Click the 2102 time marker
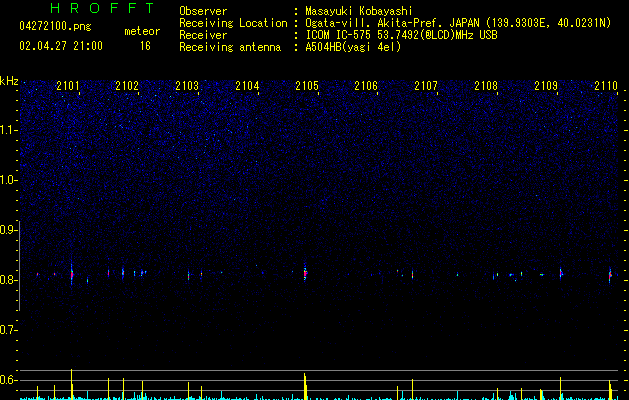Viewport: 629px width, 400px height. pos(127,86)
